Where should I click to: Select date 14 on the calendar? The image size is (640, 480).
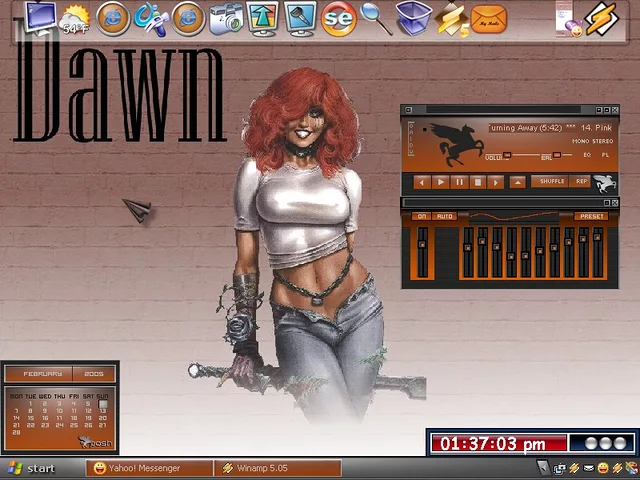(x=16, y=418)
